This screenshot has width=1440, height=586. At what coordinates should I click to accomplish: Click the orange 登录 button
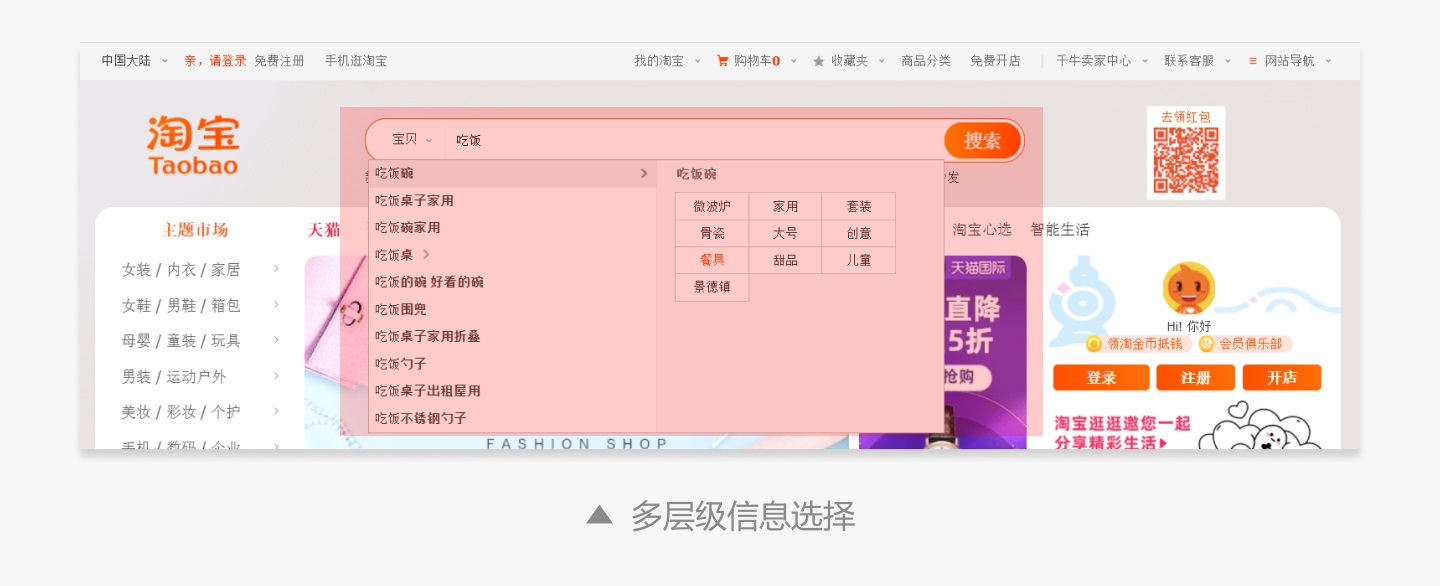tap(1101, 378)
